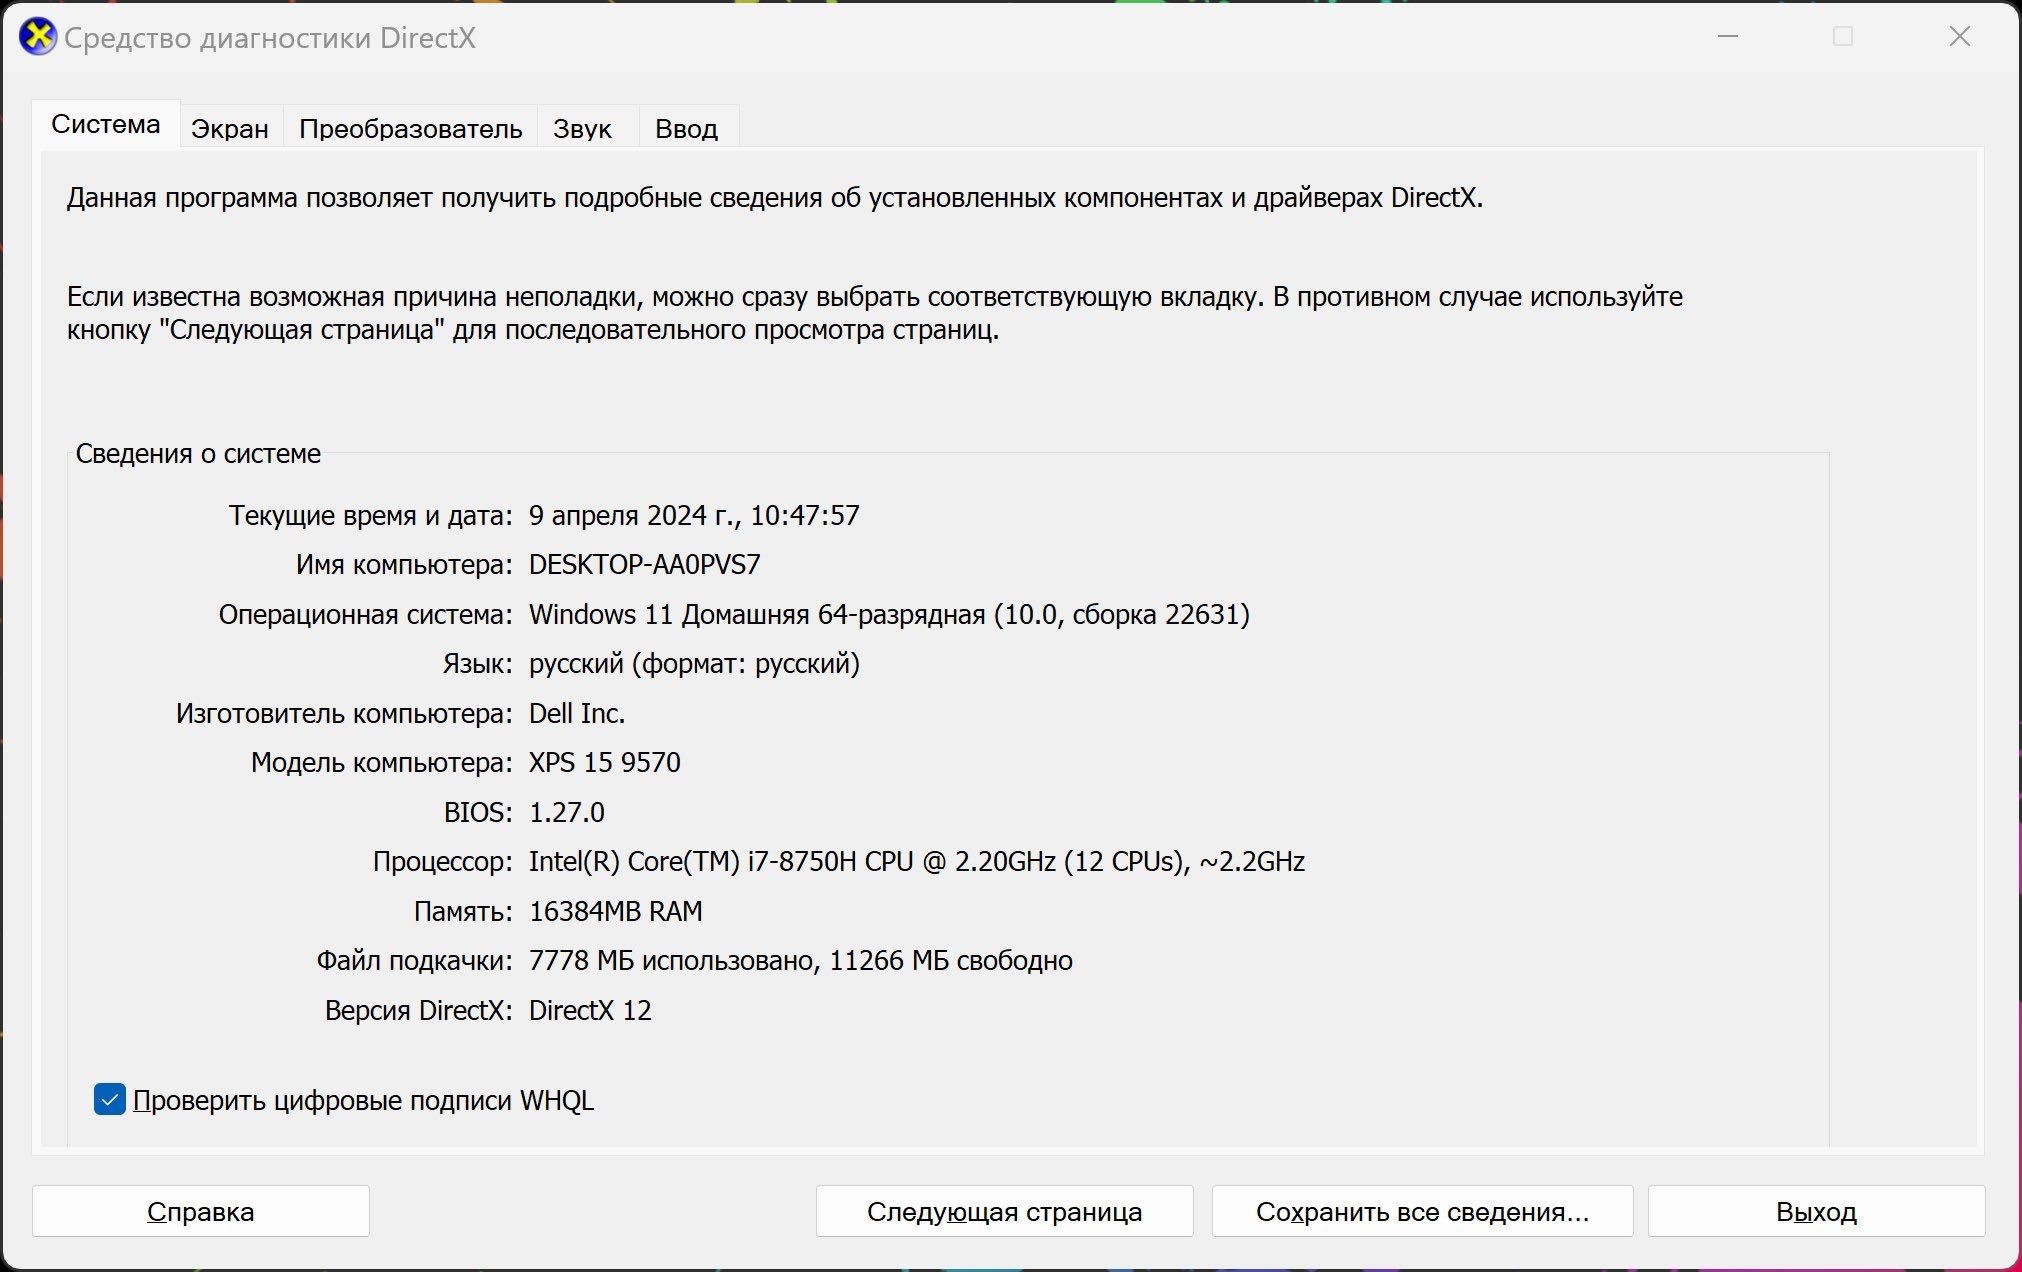Click the Модель компьютера label

tap(382, 763)
